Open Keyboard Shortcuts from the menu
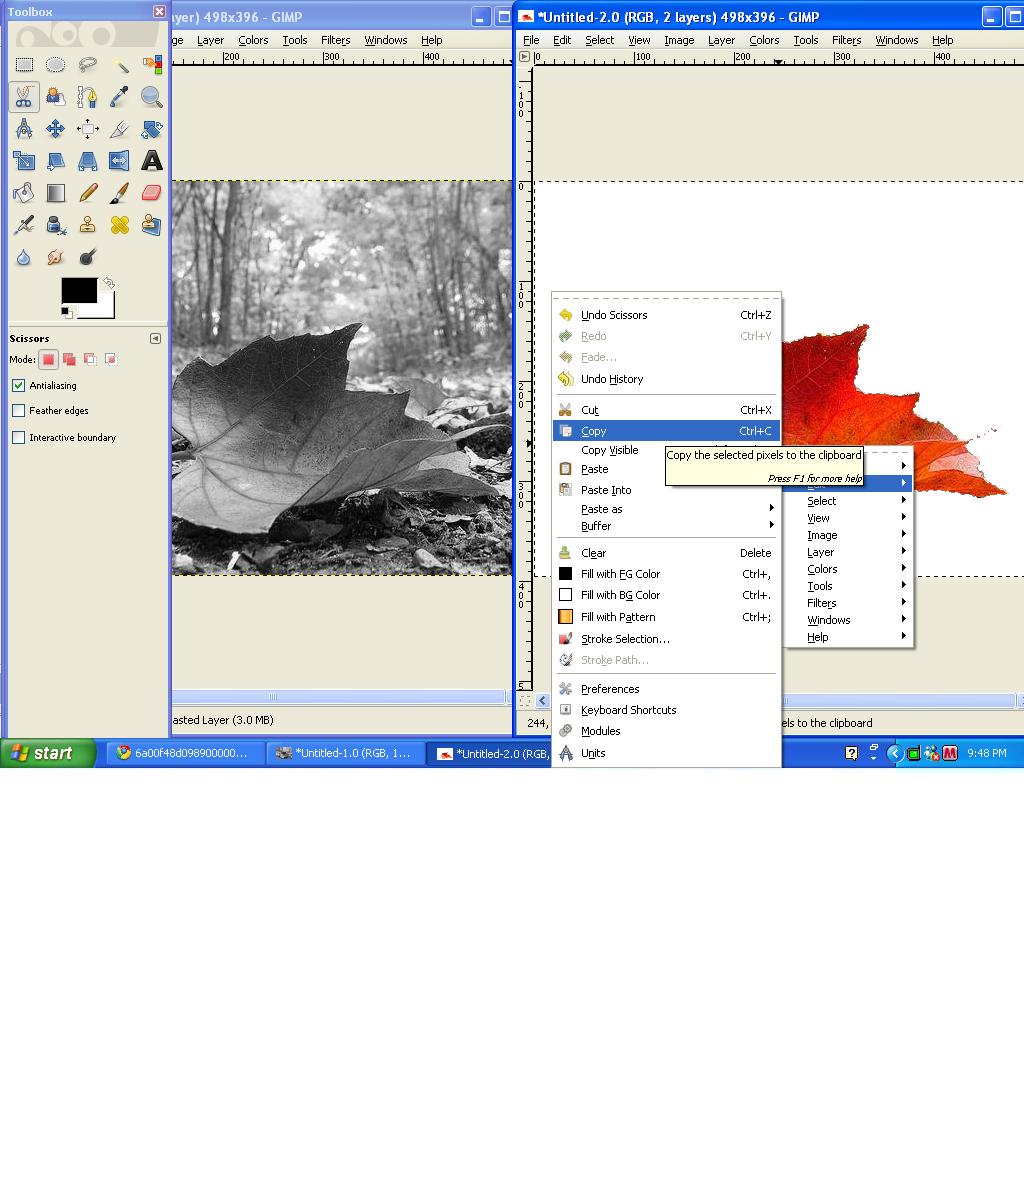The image size is (1024, 1196). (666, 710)
